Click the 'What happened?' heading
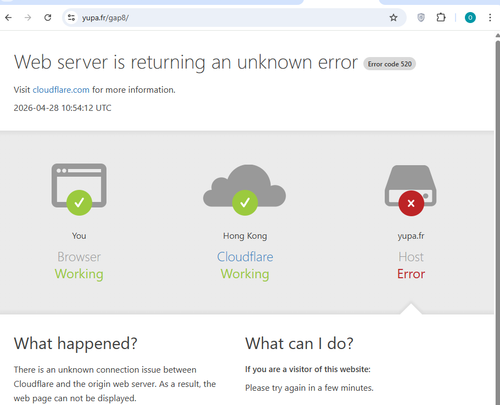 click(x=76, y=343)
